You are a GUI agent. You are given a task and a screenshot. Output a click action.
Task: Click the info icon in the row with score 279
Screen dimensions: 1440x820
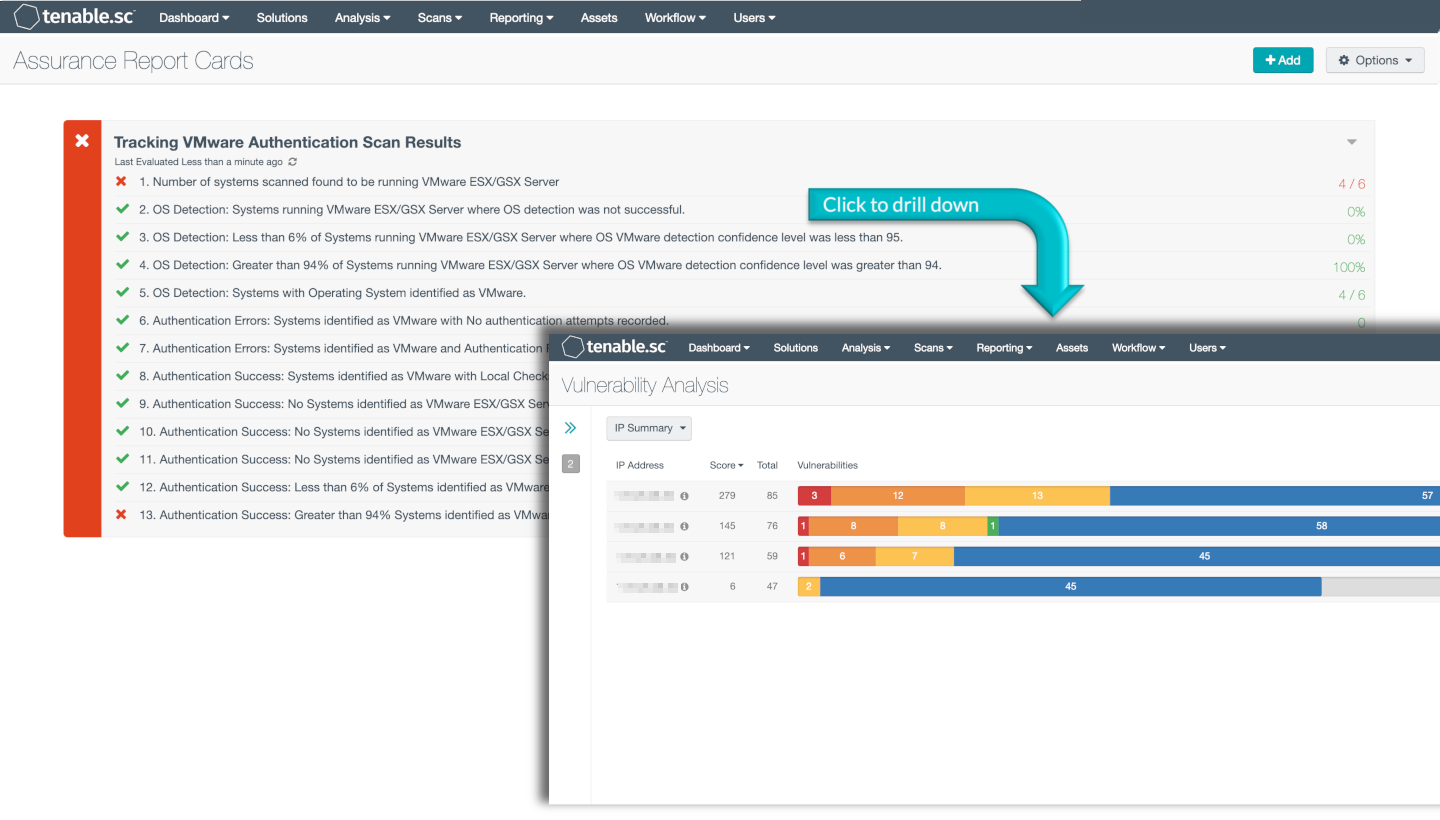(x=684, y=496)
